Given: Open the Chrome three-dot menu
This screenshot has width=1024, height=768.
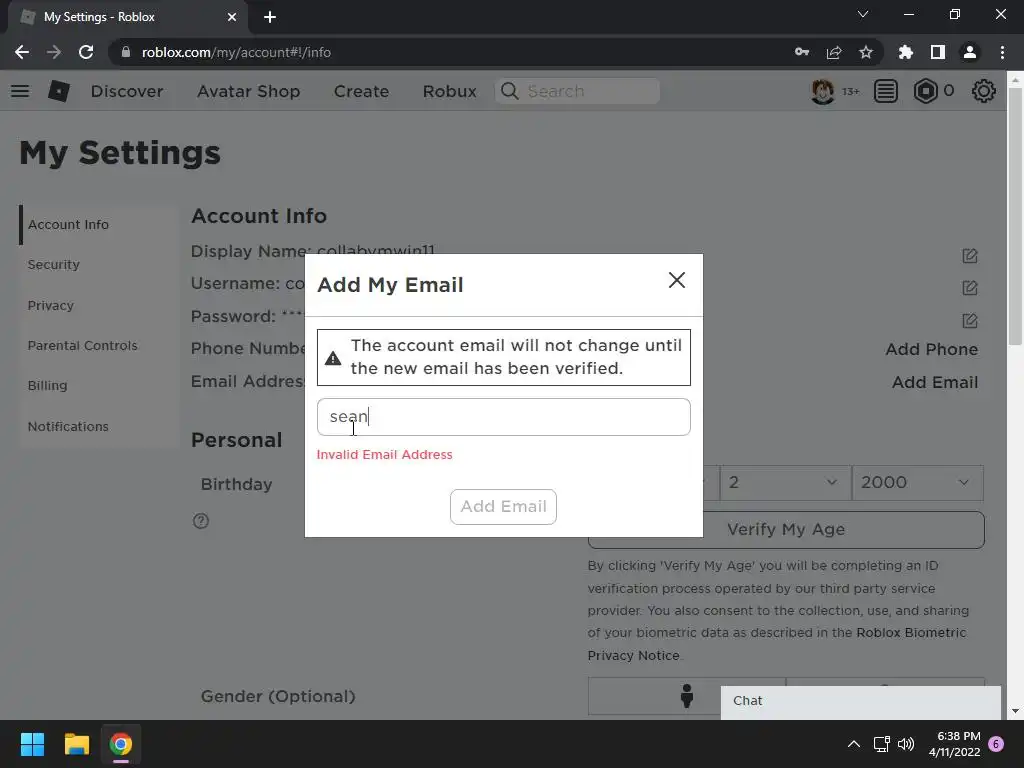Looking at the screenshot, I should coord(1002,52).
